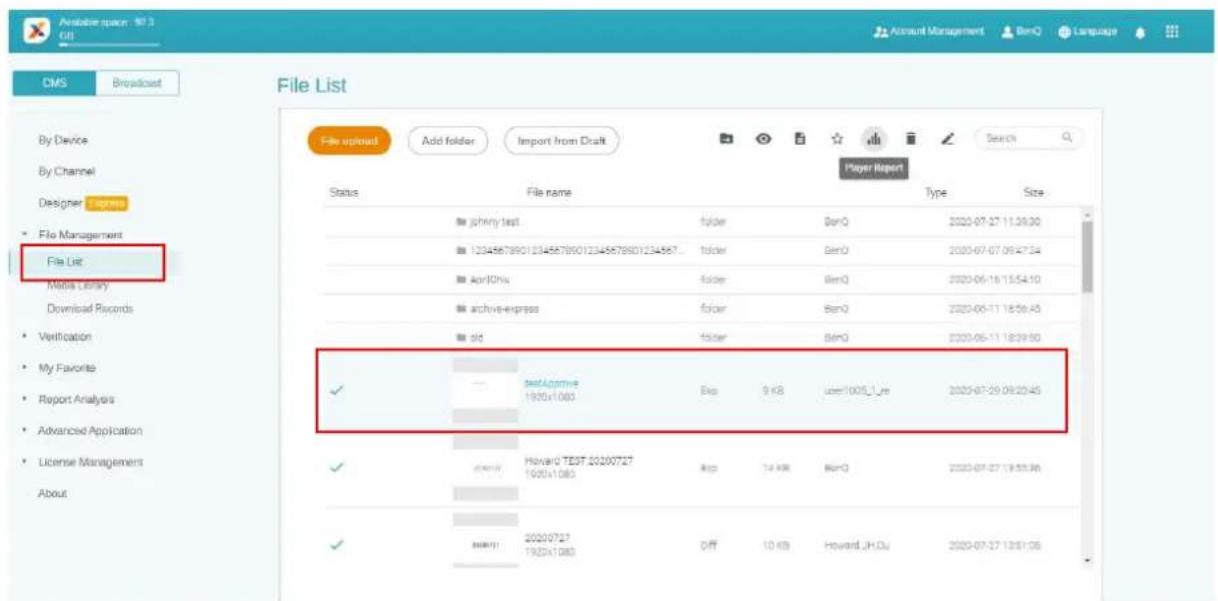The width and height of the screenshot is (1218, 601).
Task: Click the Type column header
Action: tap(937, 192)
